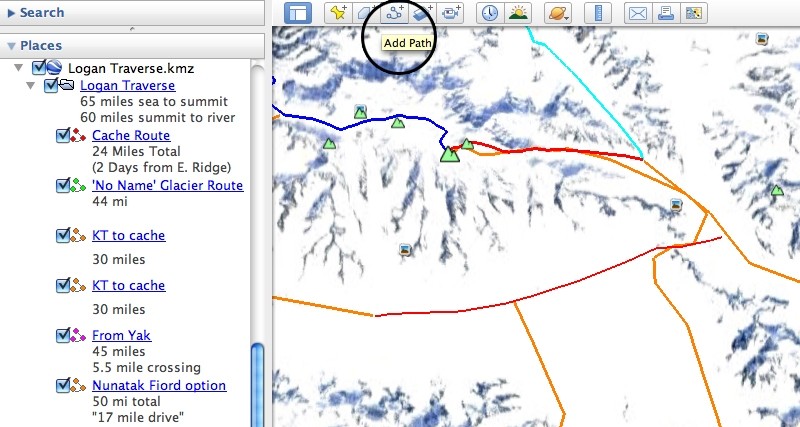800x427 pixels.
Task: Click the Record a Tour icon
Action: coord(452,13)
